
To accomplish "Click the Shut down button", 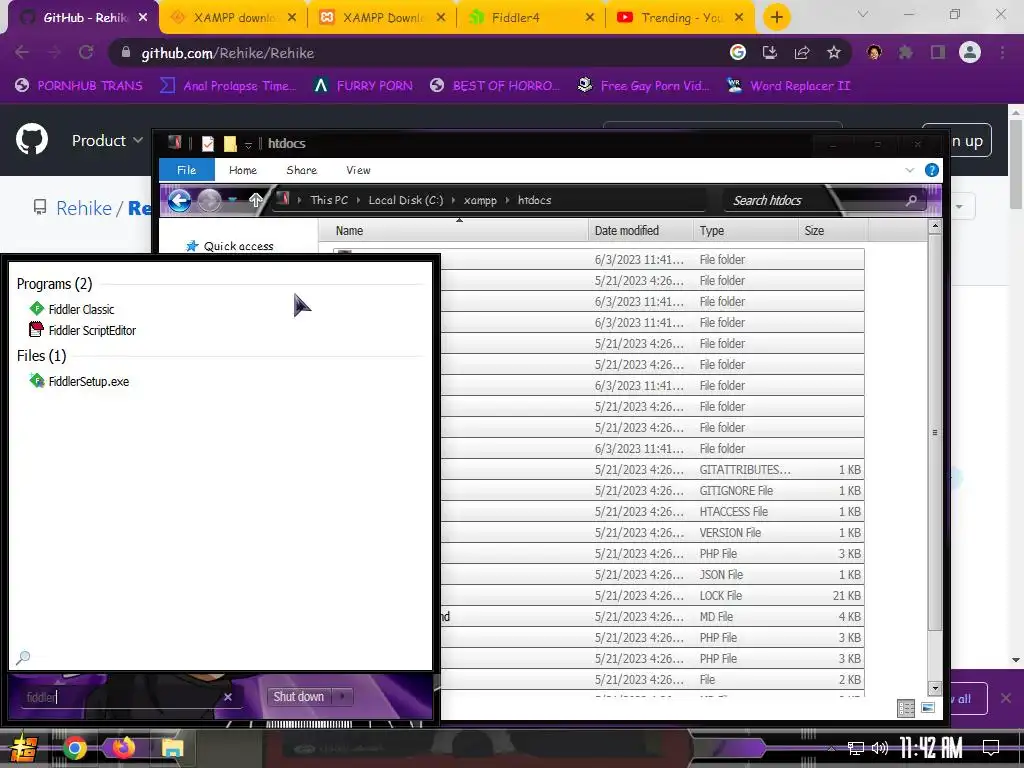I will [299, 696].
